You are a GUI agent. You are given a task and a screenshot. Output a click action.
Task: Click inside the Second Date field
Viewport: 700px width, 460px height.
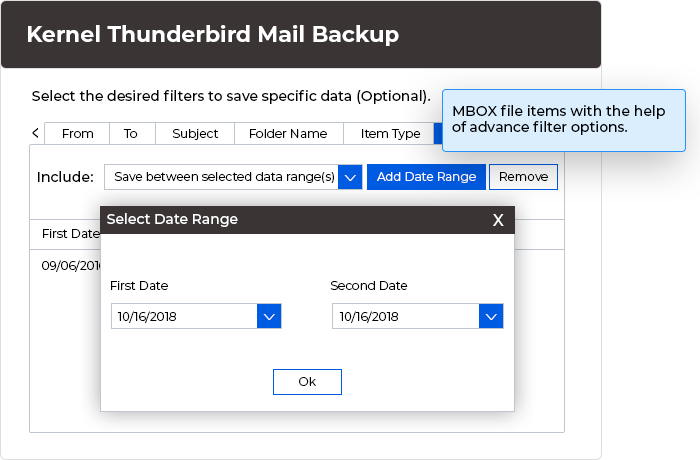coord(405,316)
